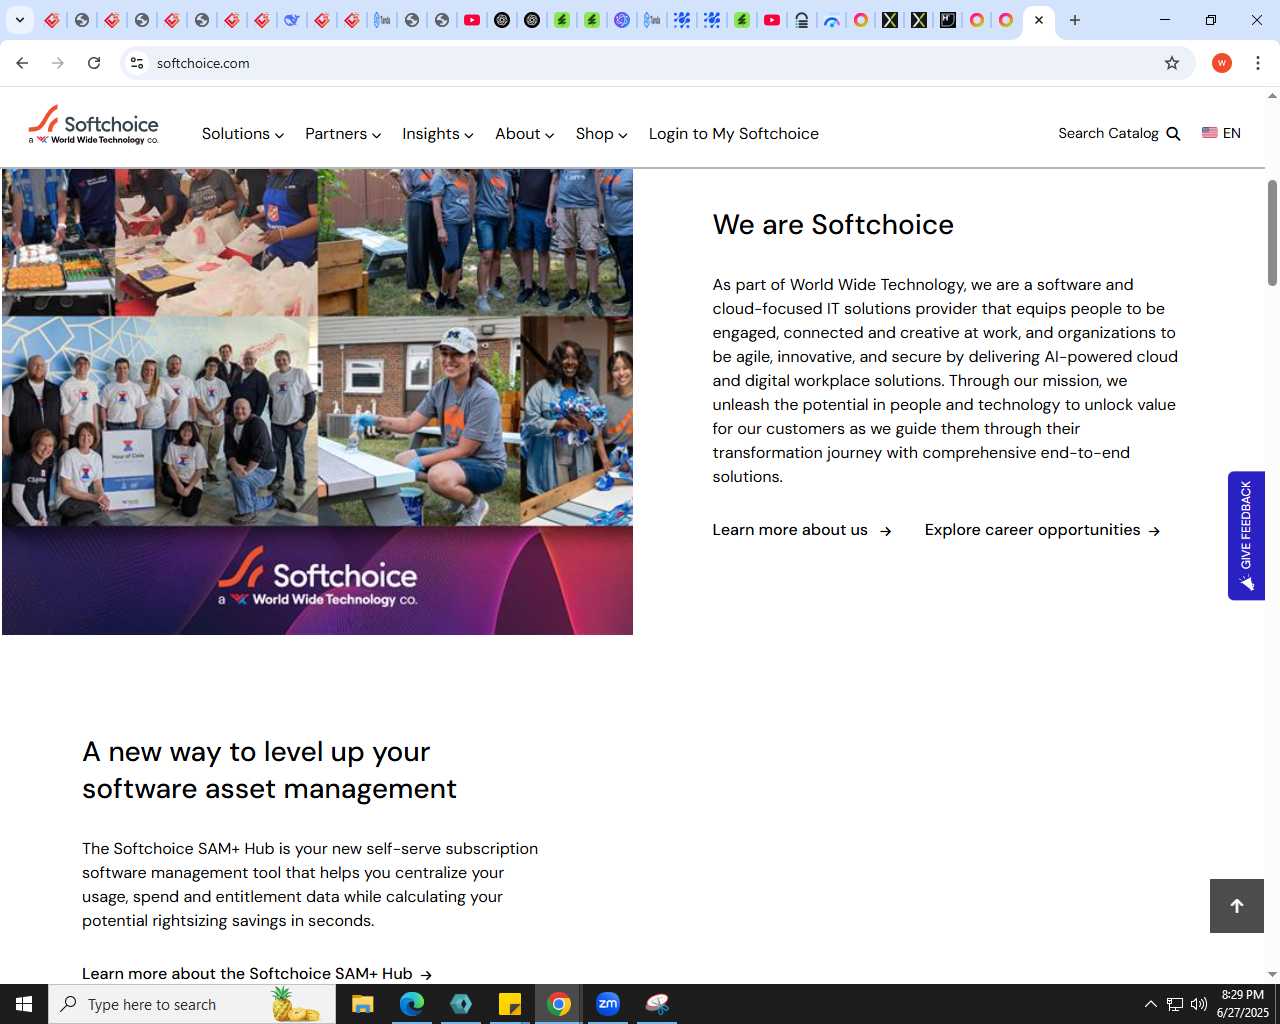Screen dimensions: 1280x1024
Task: Click the We are Softchoice heading
Action: pos(833,224)
